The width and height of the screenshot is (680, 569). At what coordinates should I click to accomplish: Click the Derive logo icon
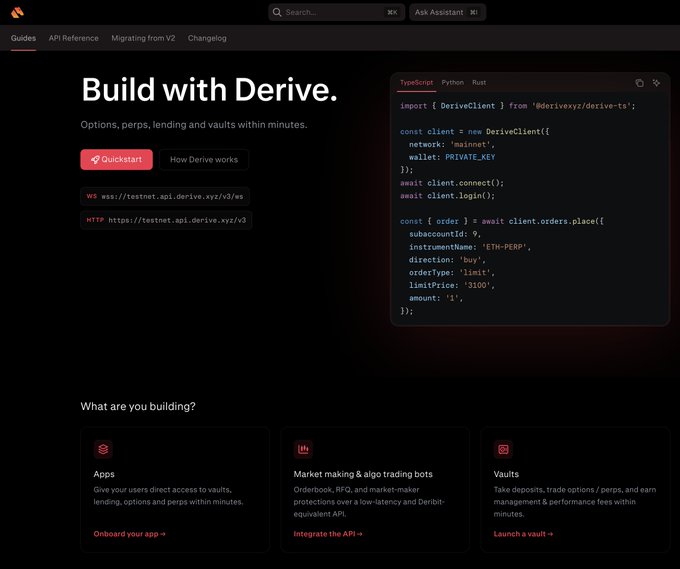17,13
